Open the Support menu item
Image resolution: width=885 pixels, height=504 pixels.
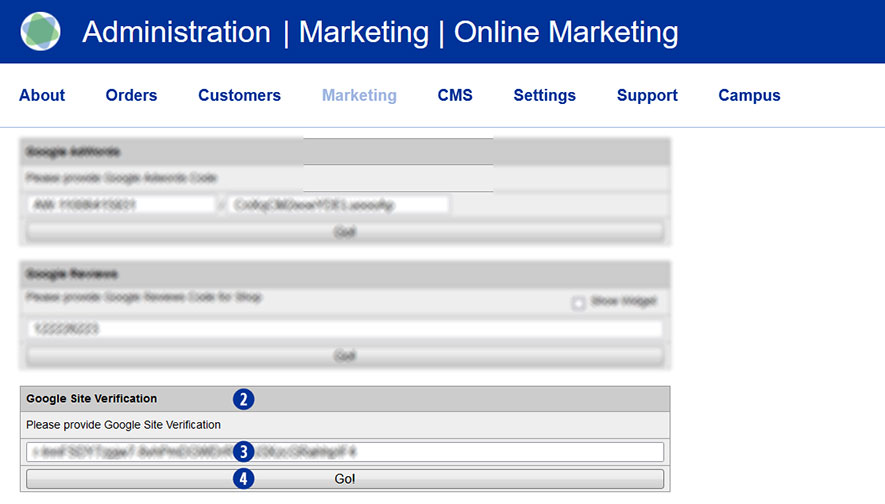(647, 96)
